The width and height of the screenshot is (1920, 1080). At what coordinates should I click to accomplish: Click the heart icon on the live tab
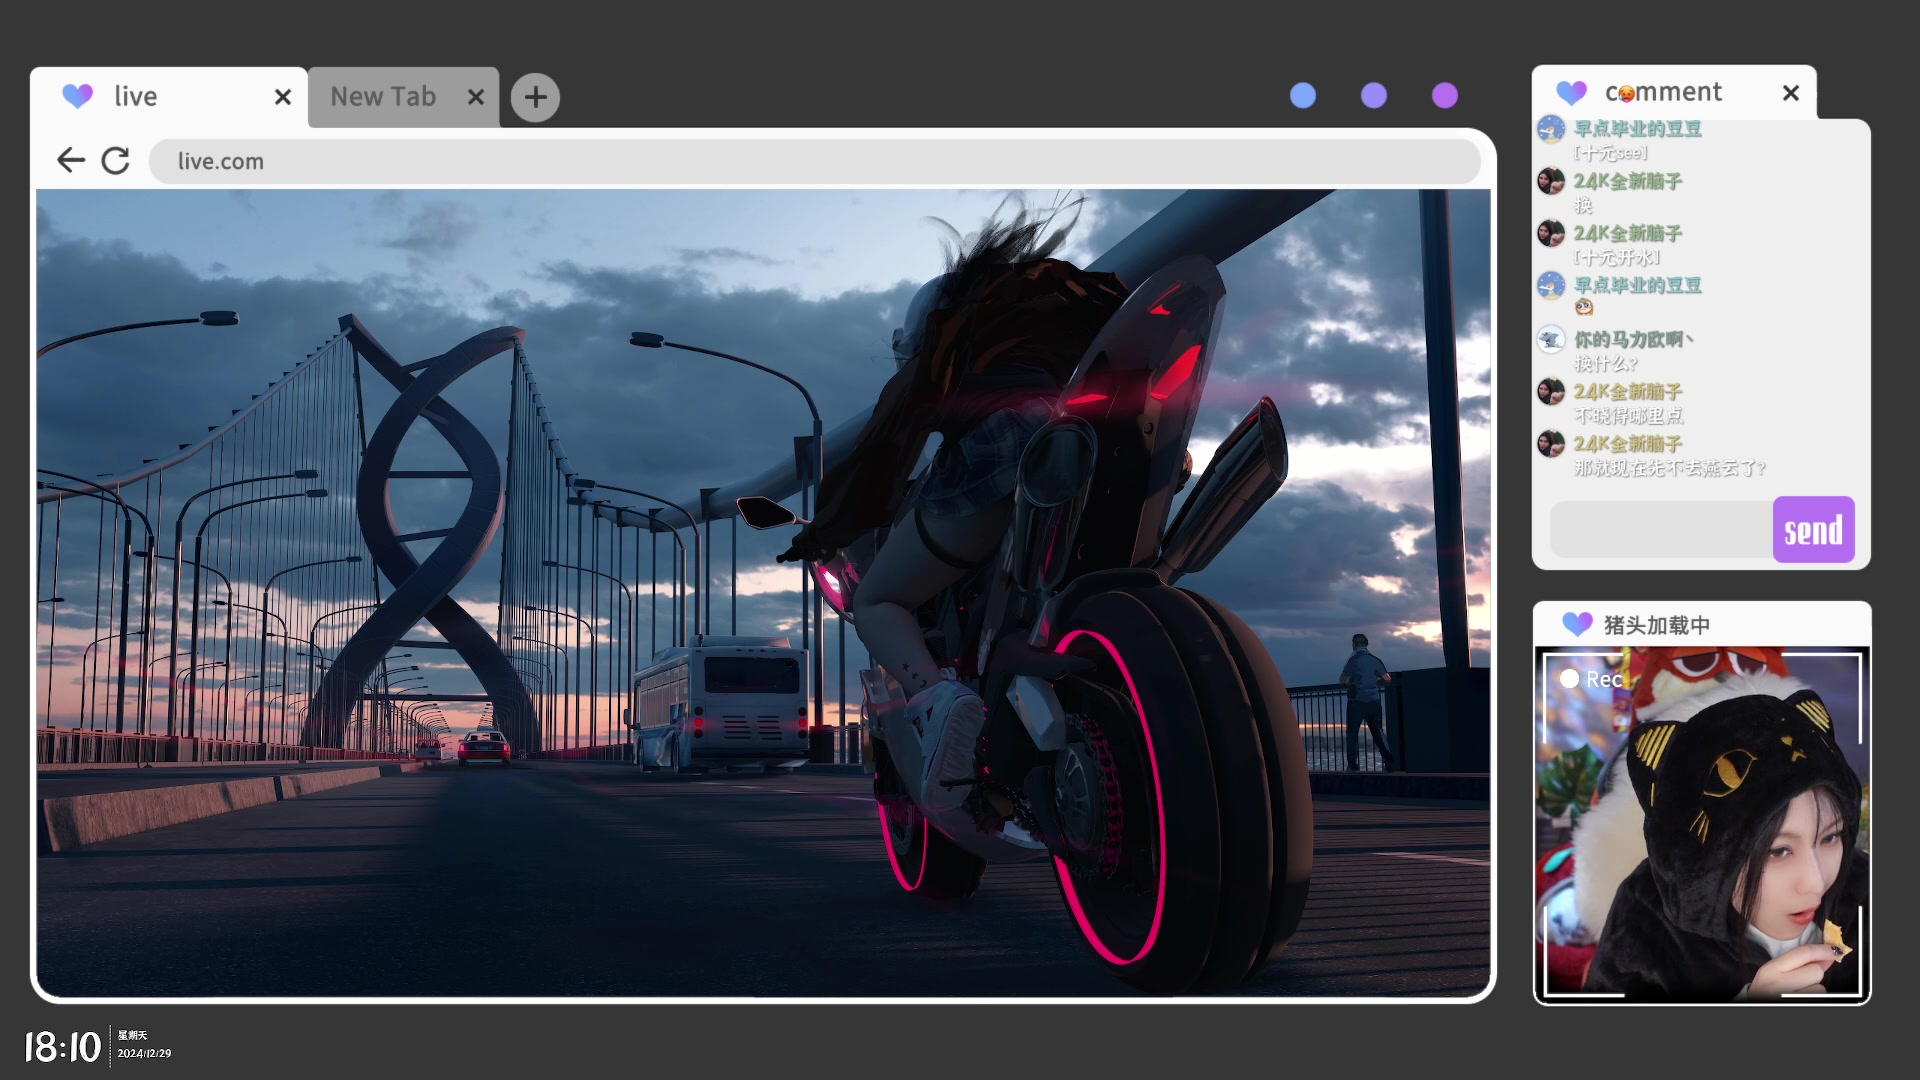(x=77, y=96)
